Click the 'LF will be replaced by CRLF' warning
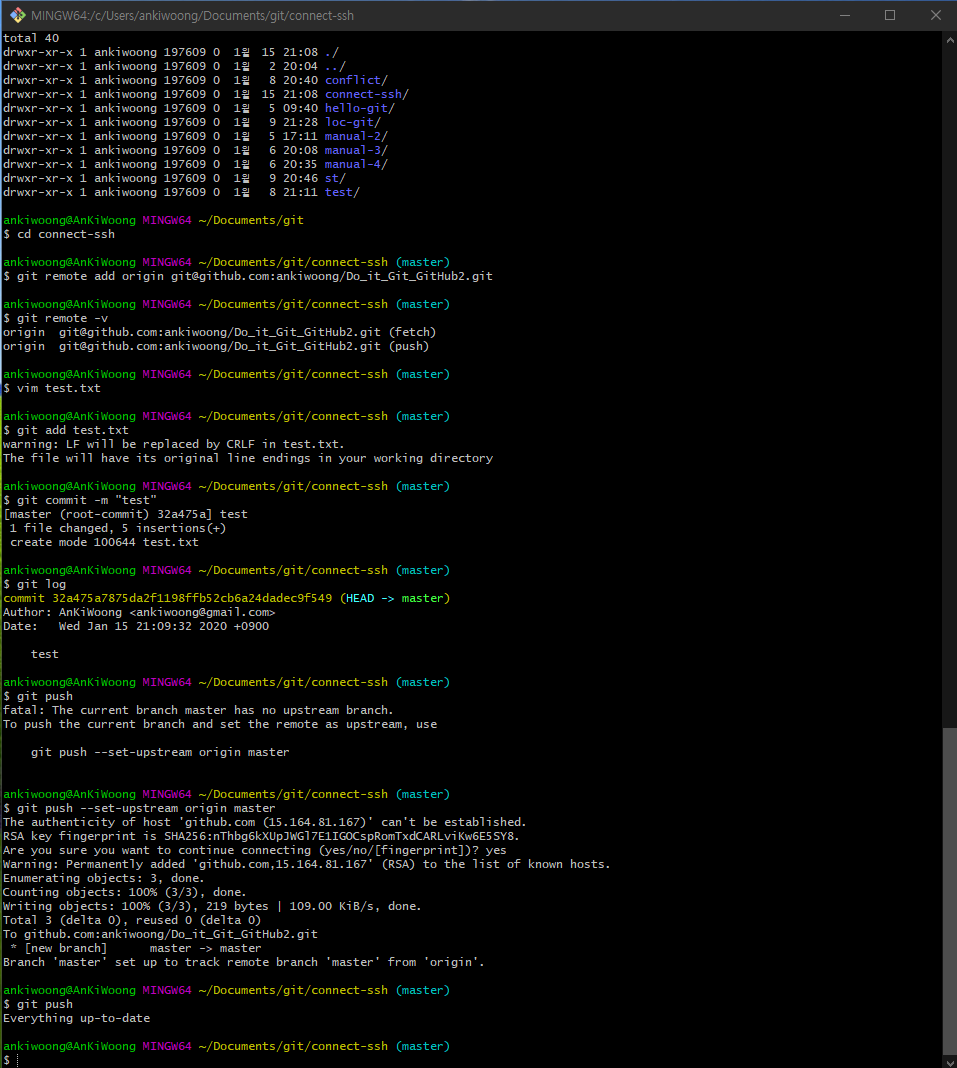The image size is (957, 1068). click(174, 444)
